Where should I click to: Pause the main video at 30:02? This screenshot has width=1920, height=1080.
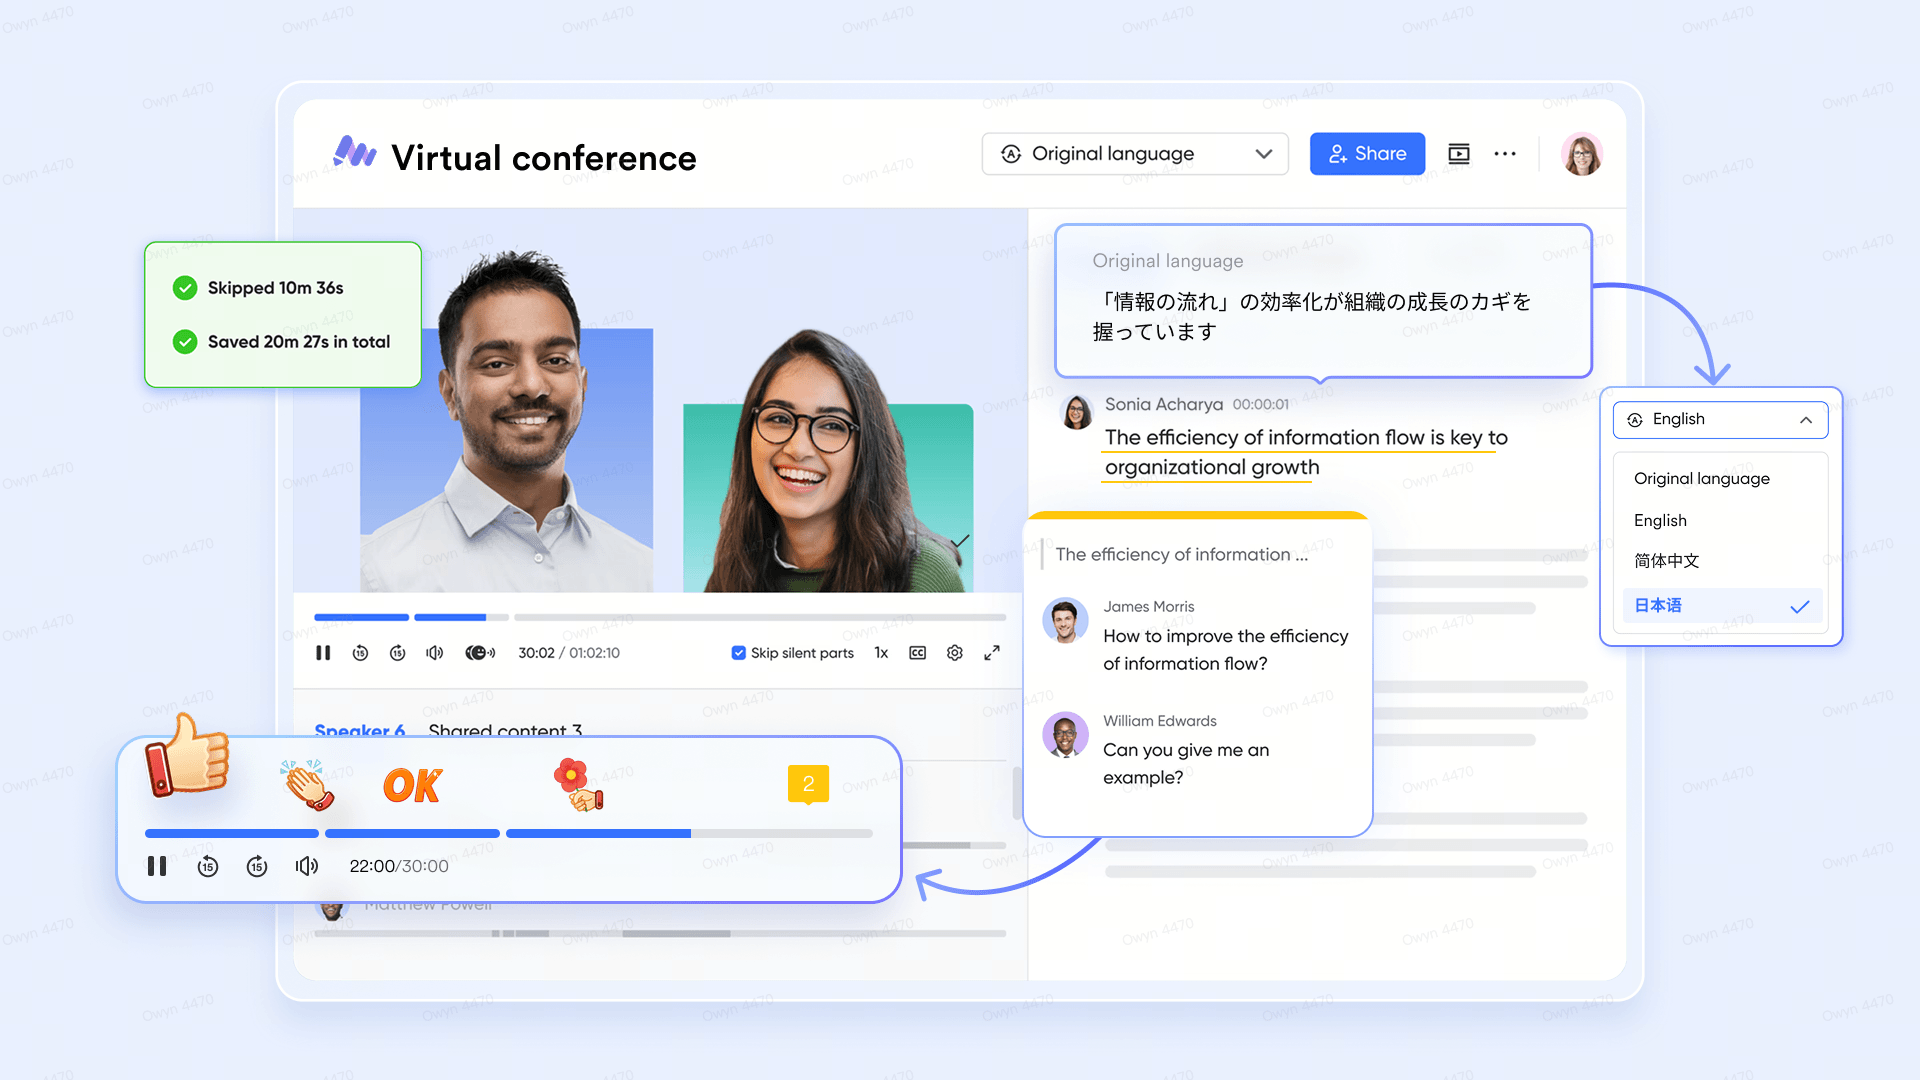click(323, 653)
